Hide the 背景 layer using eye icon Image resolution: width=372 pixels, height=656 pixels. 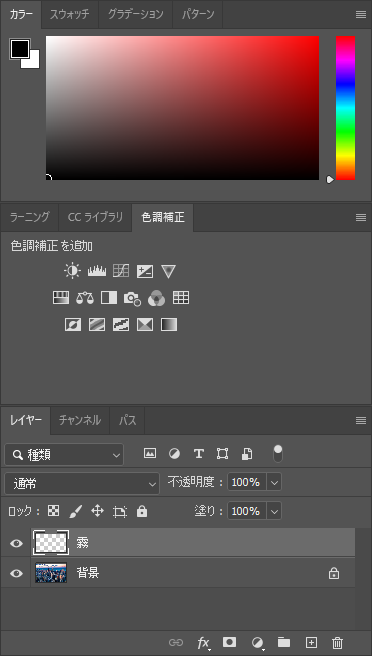[16, 573]
